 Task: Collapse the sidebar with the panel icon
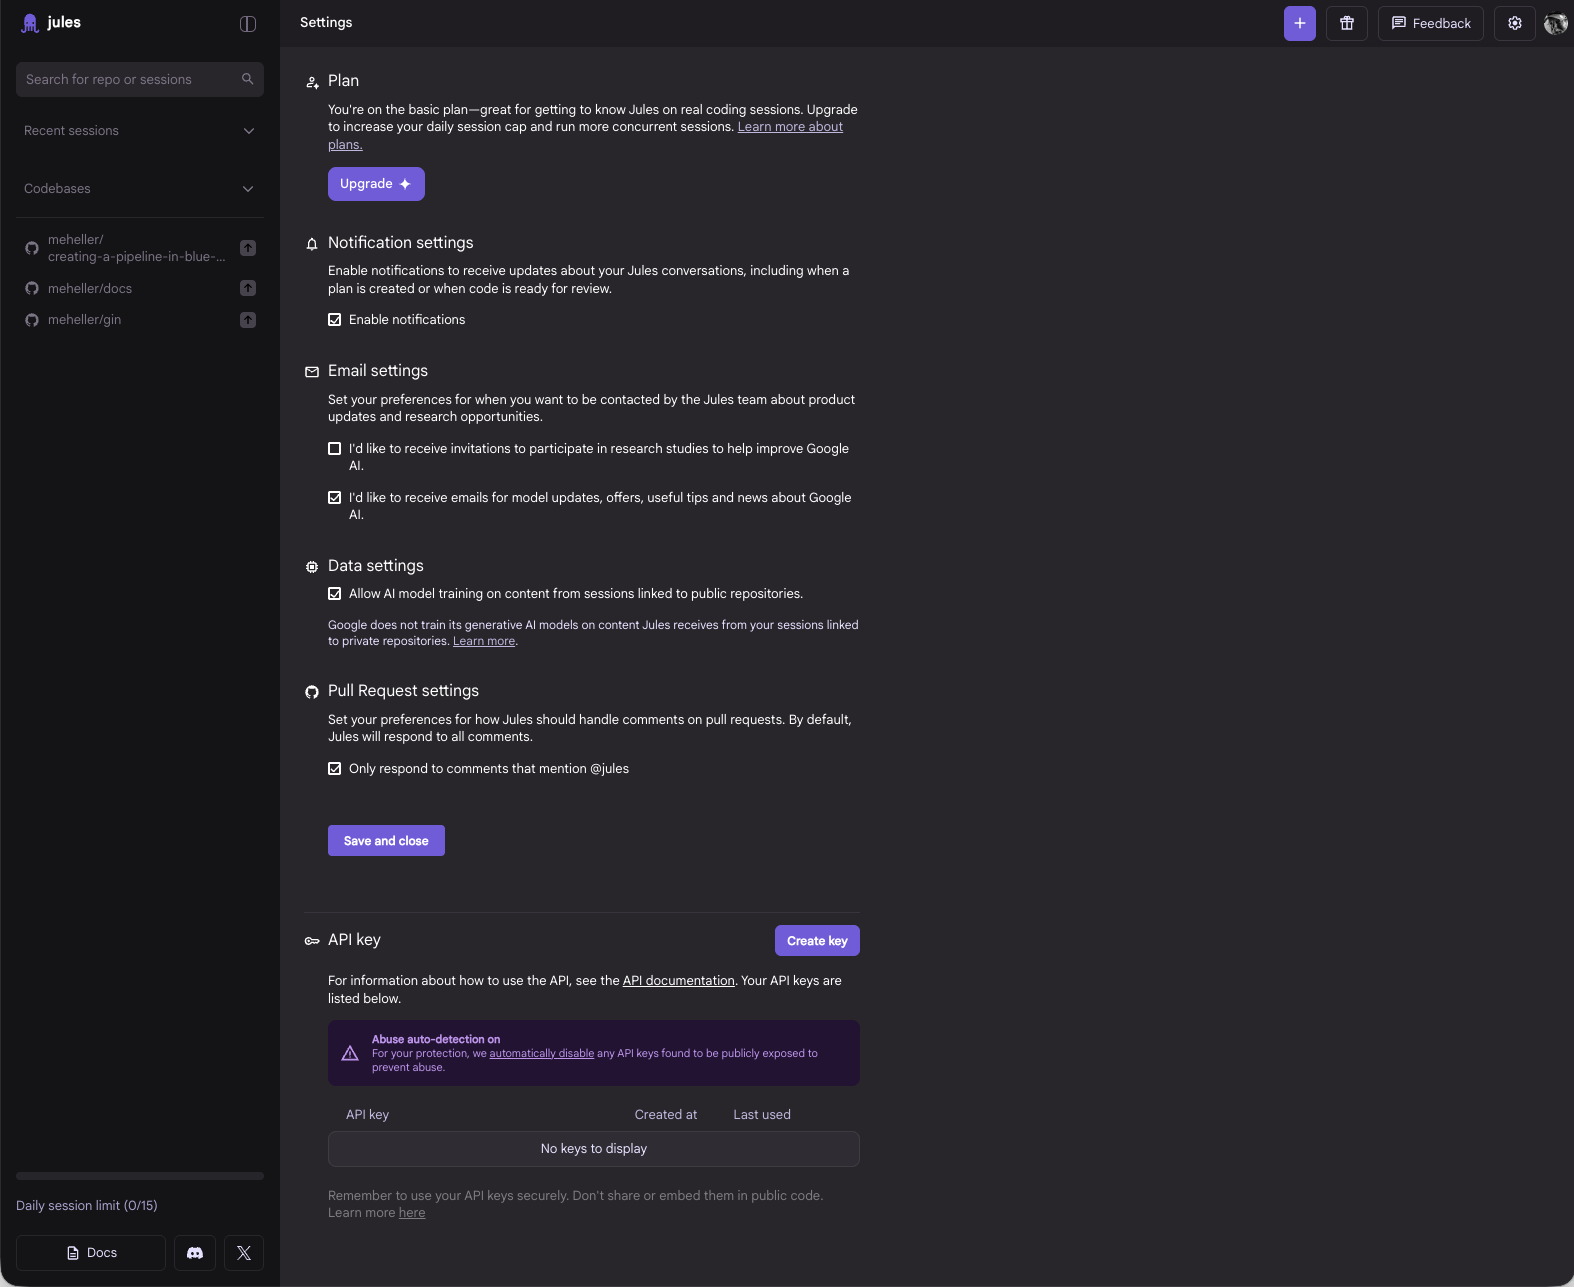[248, 24]
